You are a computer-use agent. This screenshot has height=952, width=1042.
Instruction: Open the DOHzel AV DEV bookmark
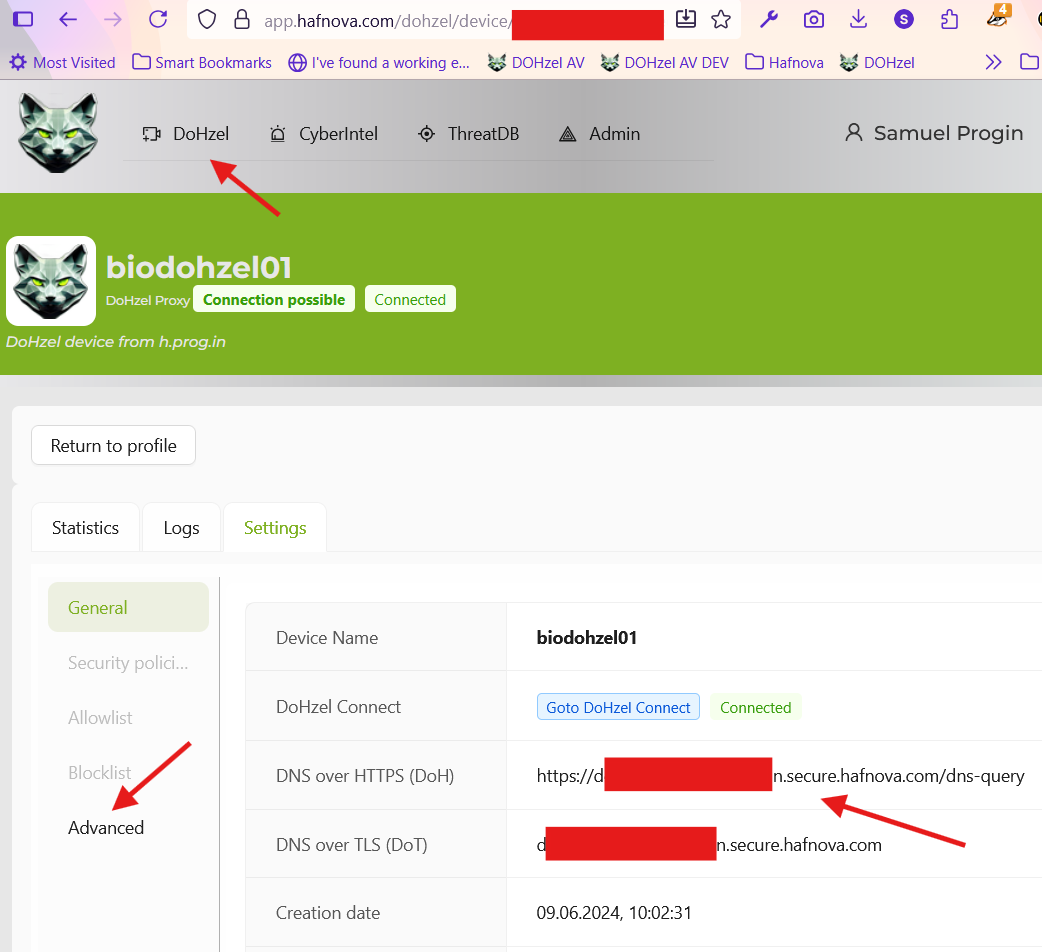[665, 62]
